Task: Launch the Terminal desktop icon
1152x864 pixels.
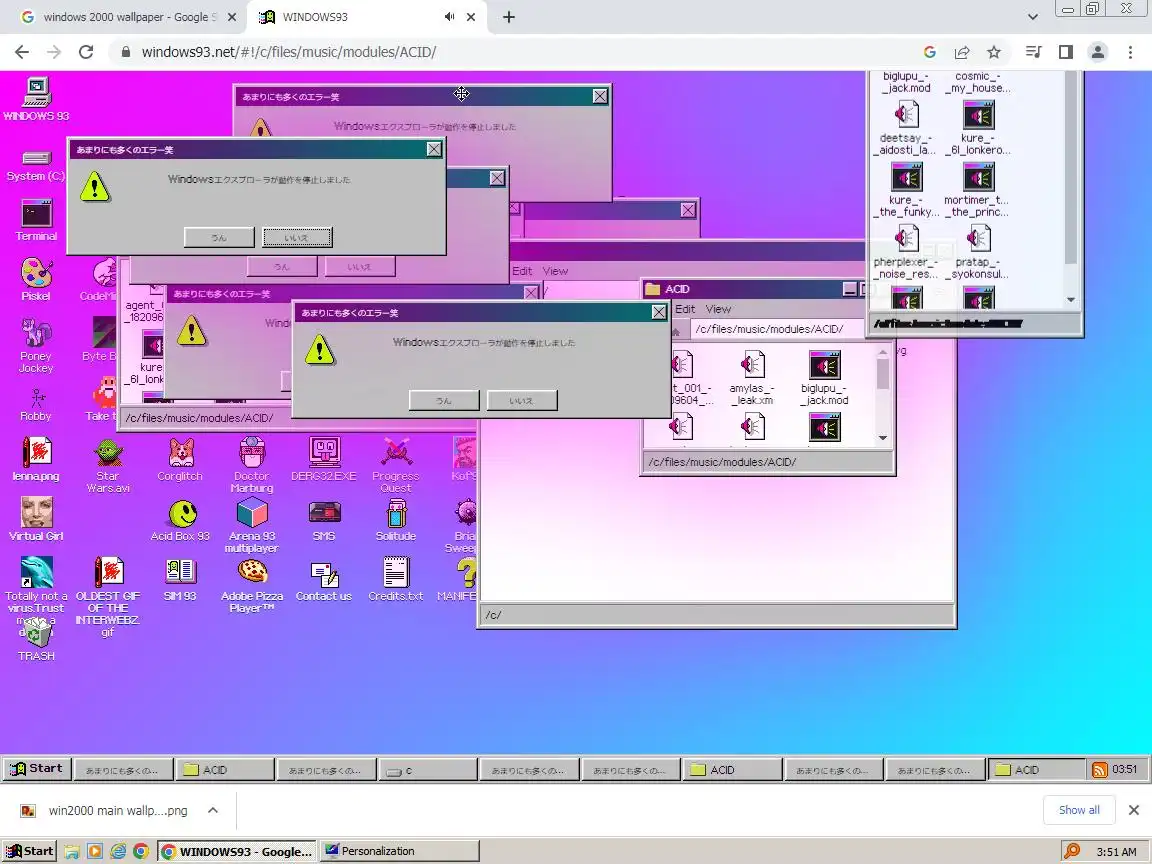Action: click(36, 220)
